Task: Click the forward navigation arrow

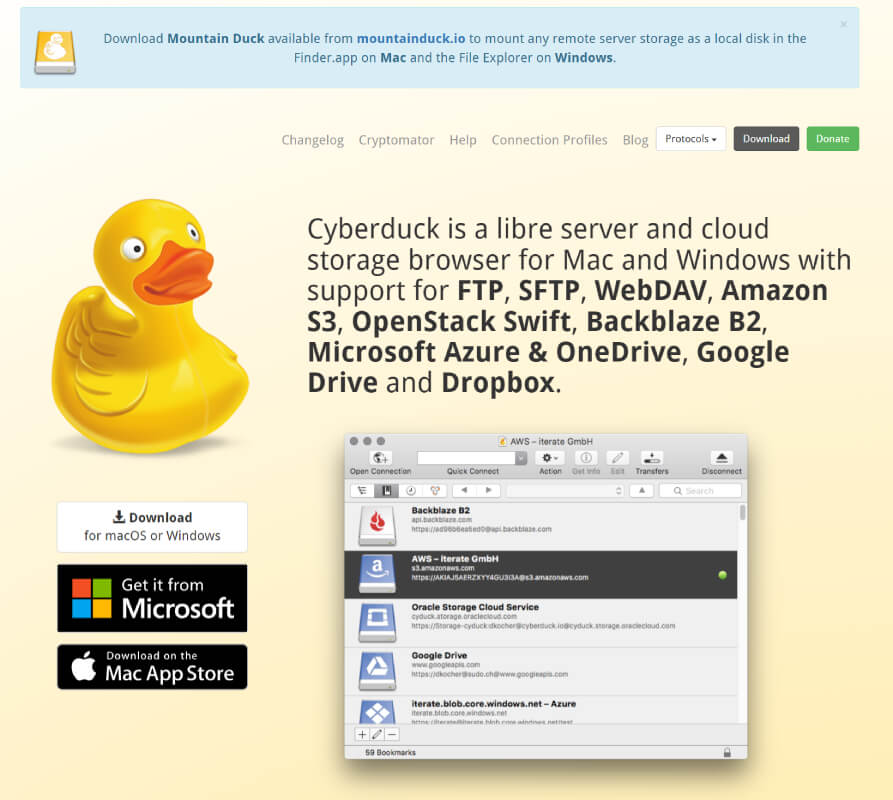Action: click(x=488, y=490)
